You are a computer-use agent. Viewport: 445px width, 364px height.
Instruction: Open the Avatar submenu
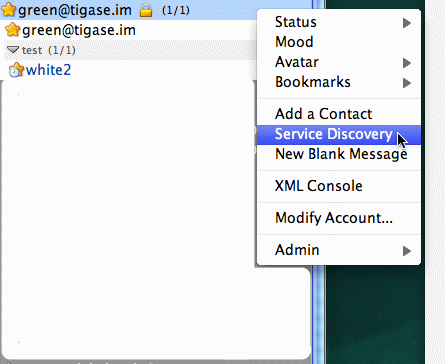pyautogui.click(x=339, y=62)
